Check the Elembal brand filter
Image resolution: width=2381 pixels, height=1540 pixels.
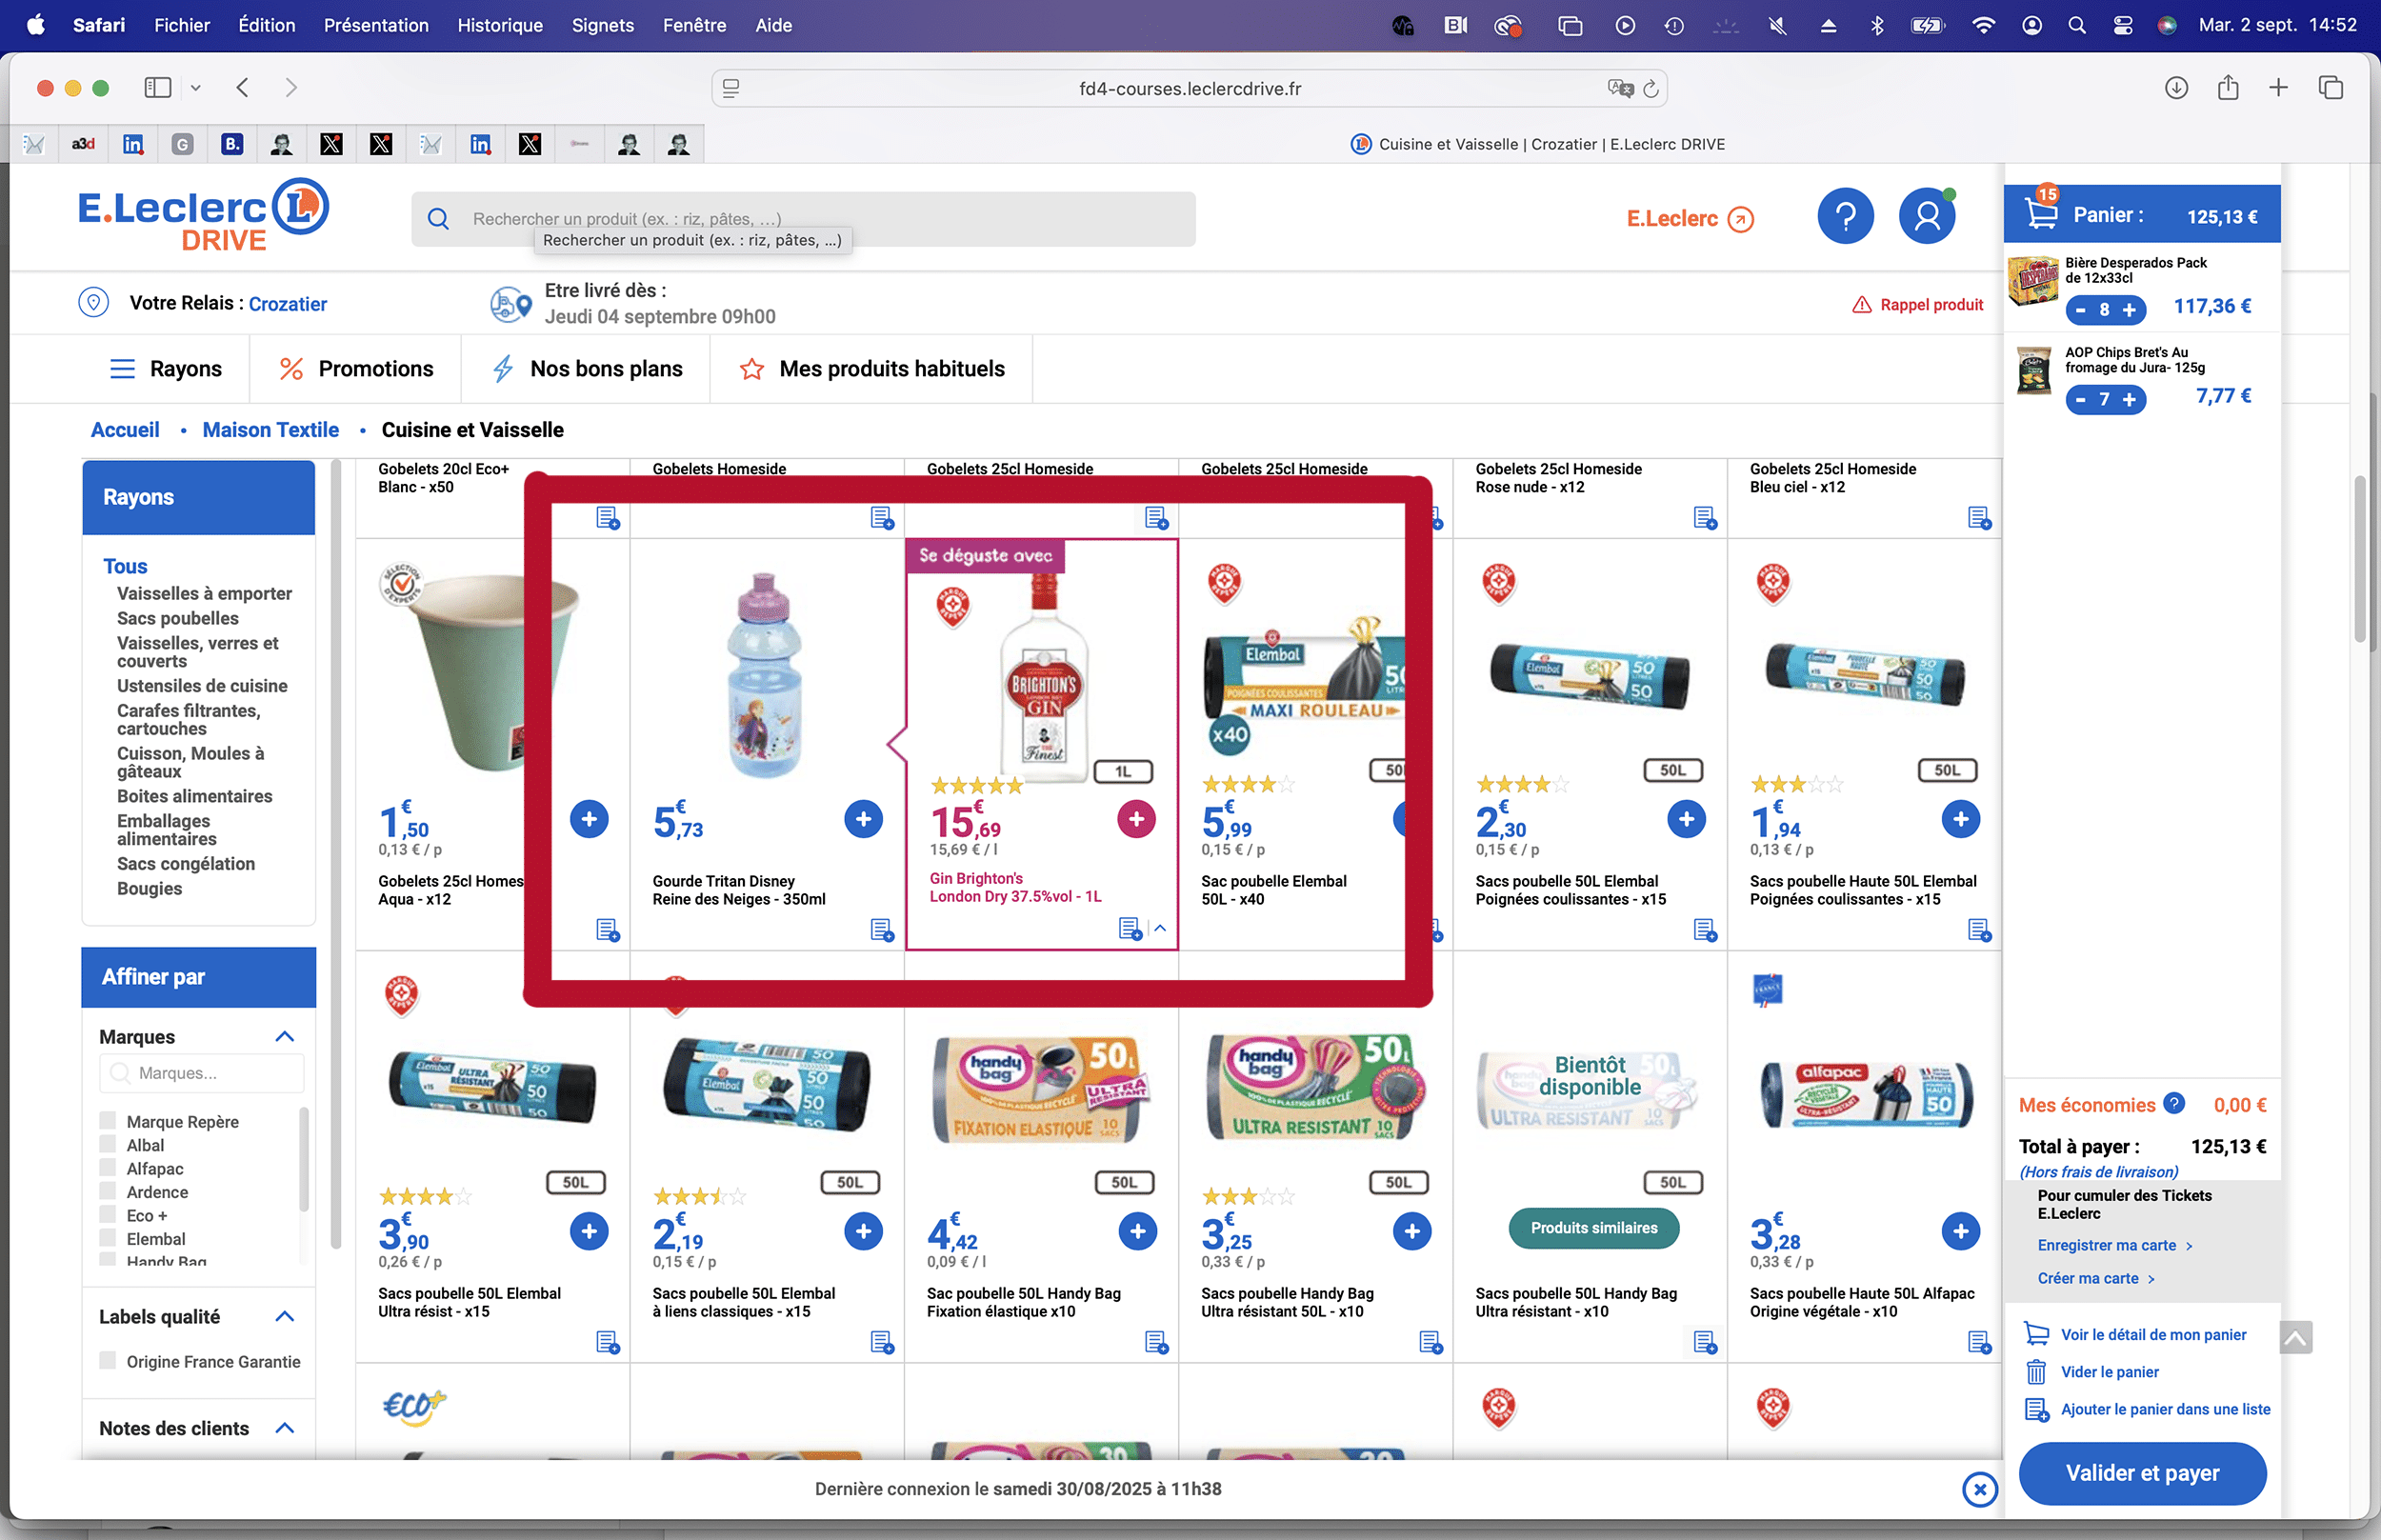coord(108,1238)
